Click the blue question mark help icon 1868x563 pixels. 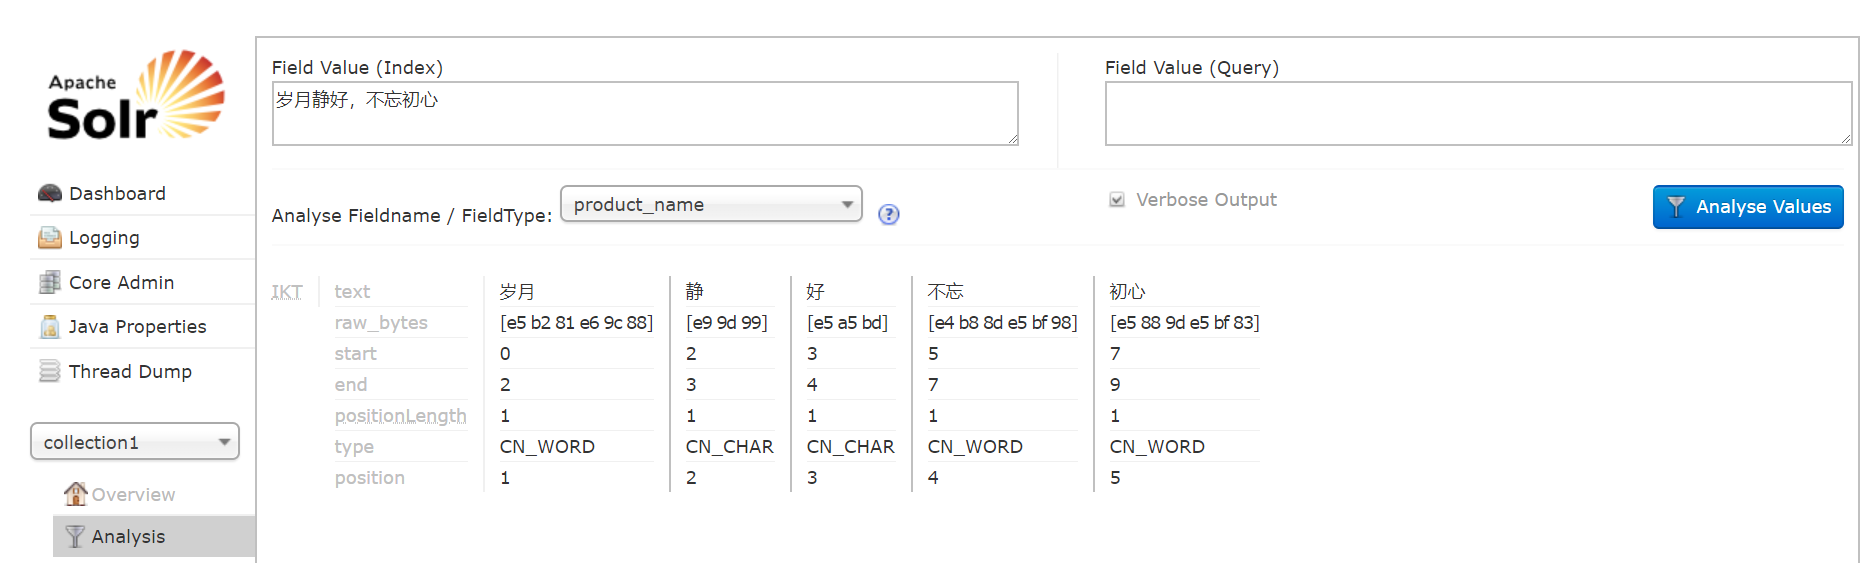coord(888,214)
